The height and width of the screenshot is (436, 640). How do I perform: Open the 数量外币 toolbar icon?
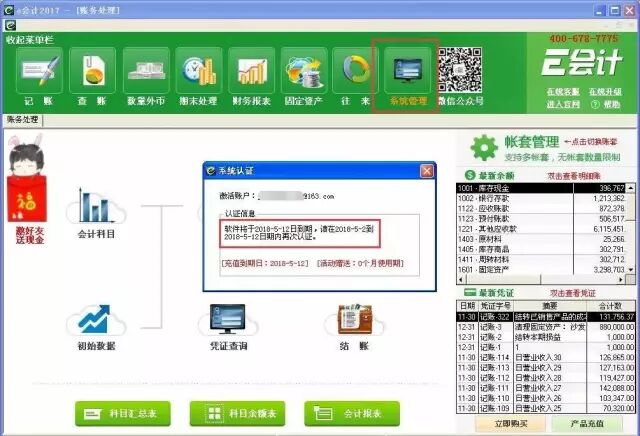pyautogui.click(x=146, y=71)
